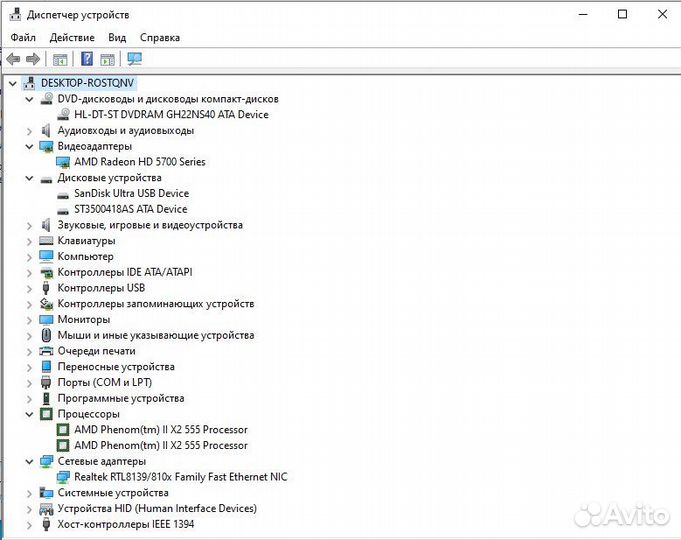
Task: Collapse the Видеоадаптеры category
Action: coord(29,146)
